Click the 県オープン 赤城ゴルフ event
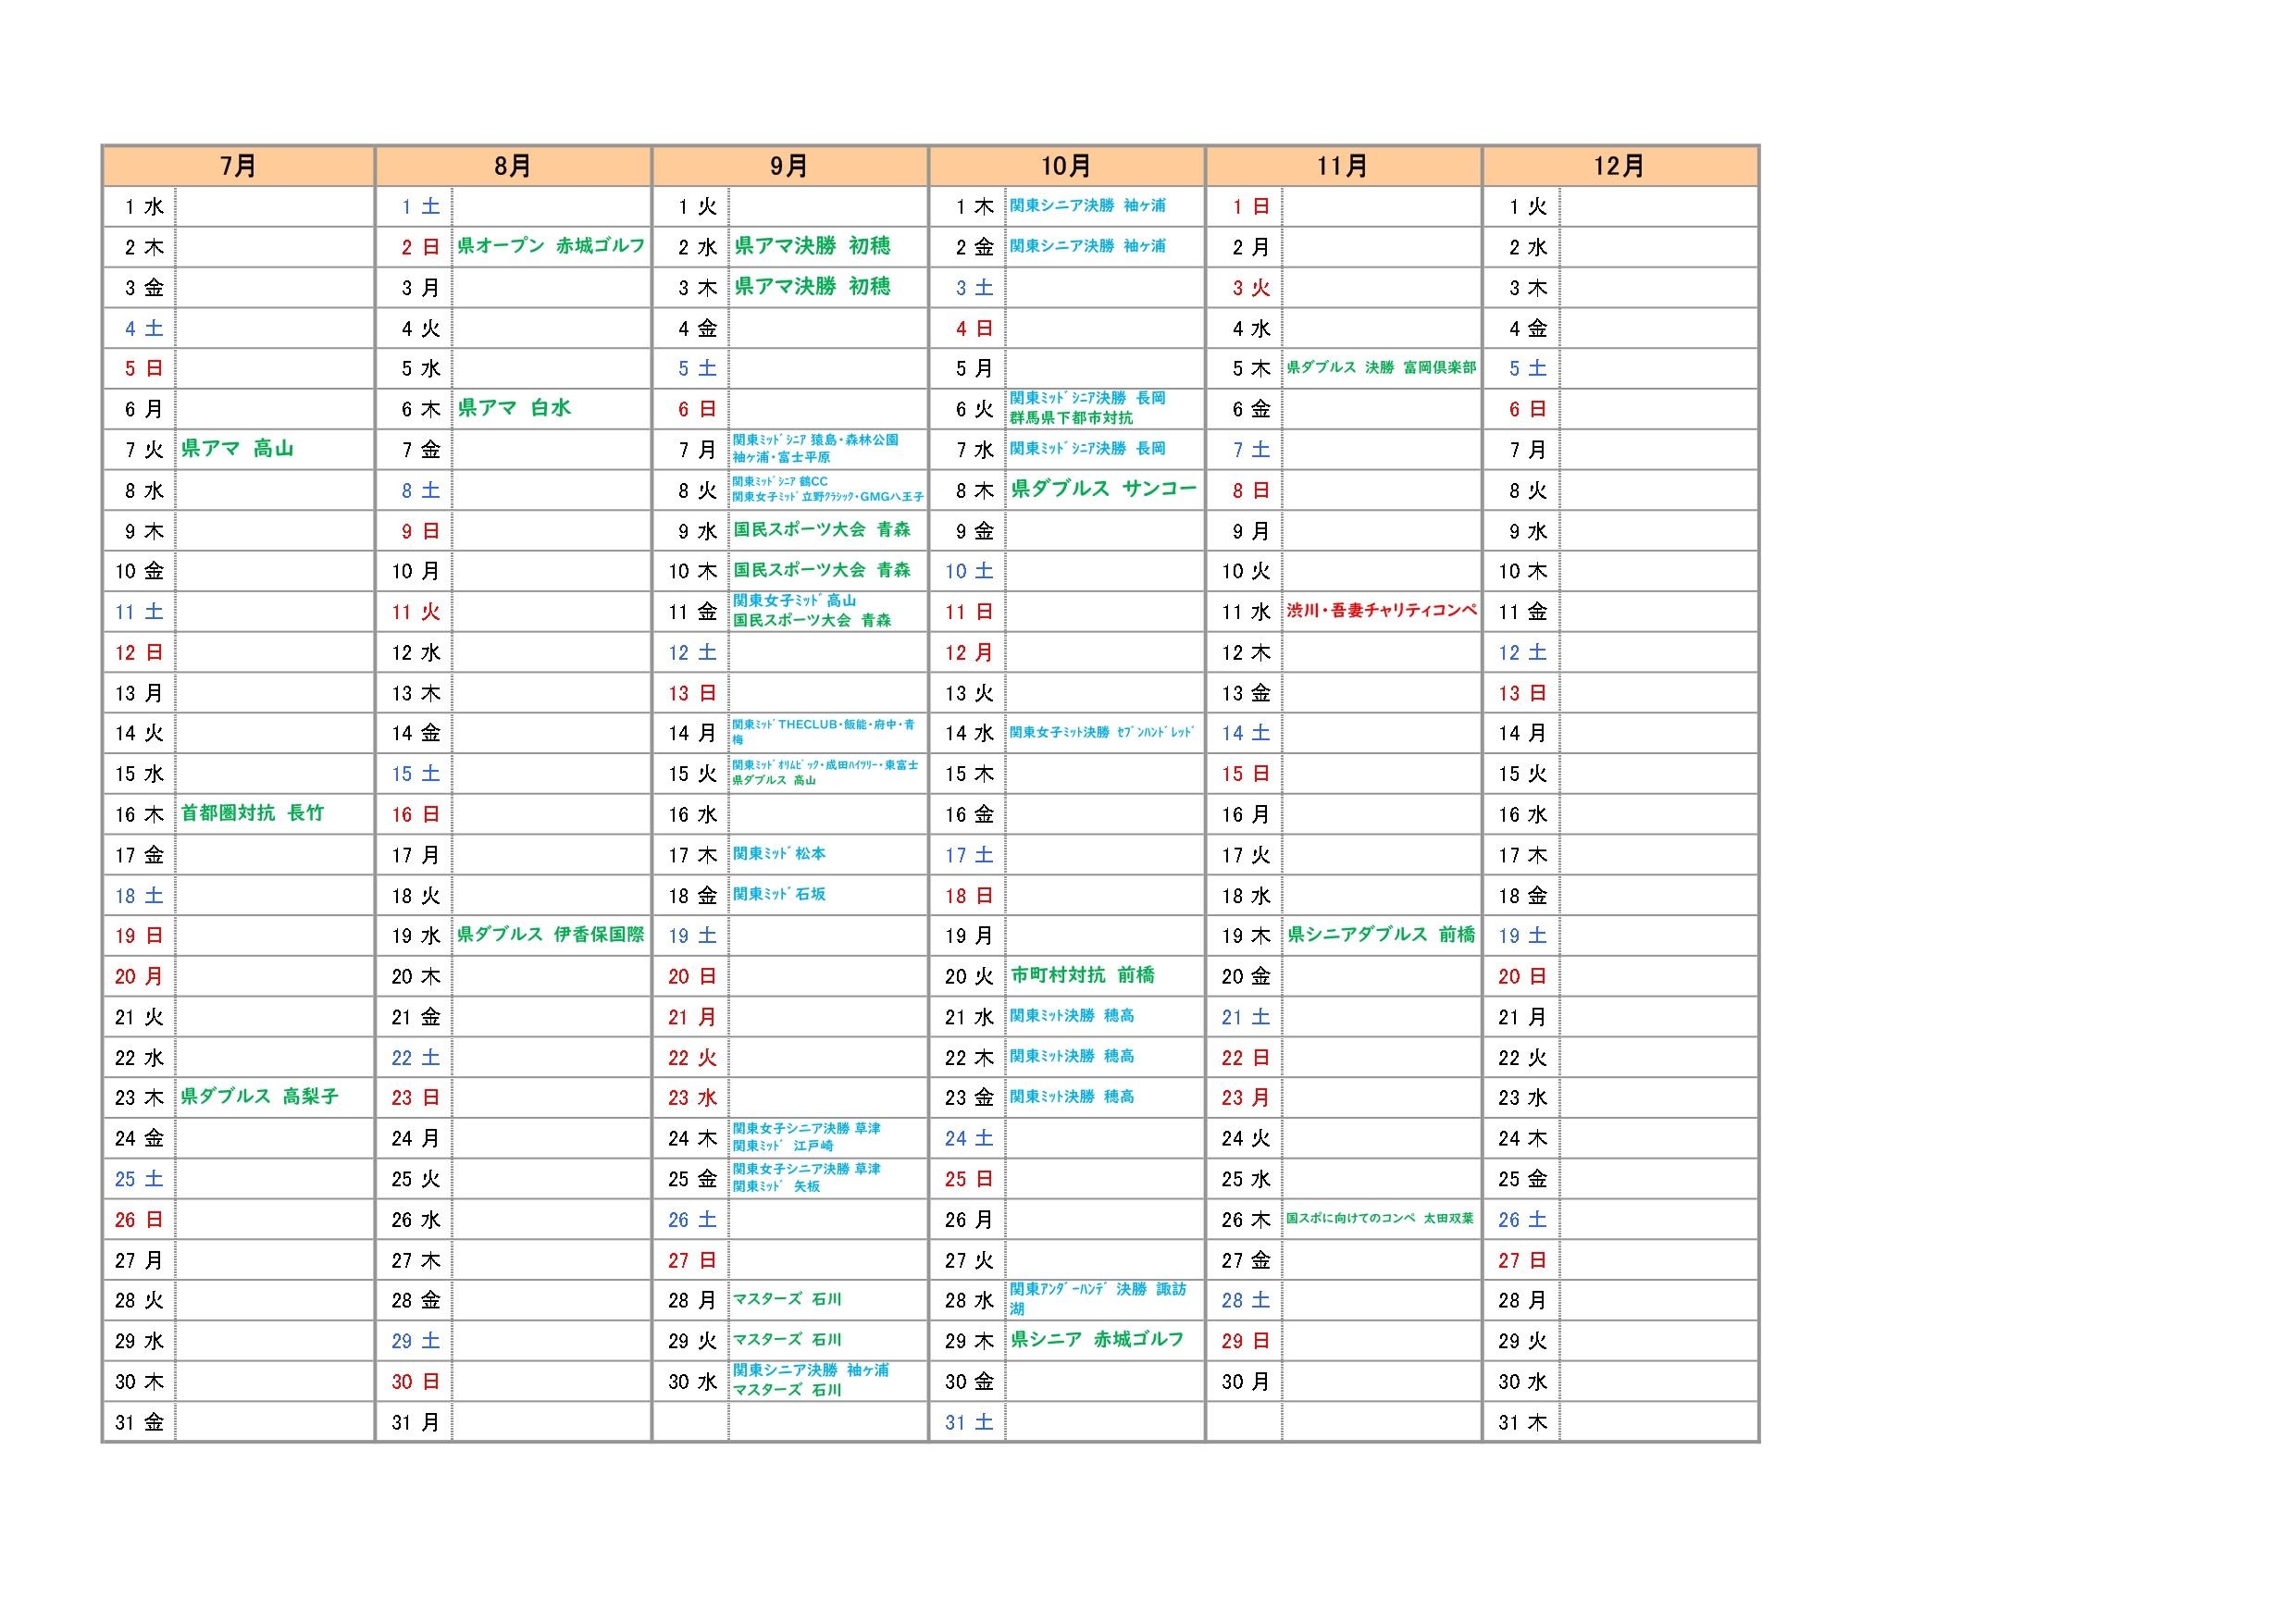Image resolution: width=2296 pixels, height=1624 pixels. click(551, 246)
